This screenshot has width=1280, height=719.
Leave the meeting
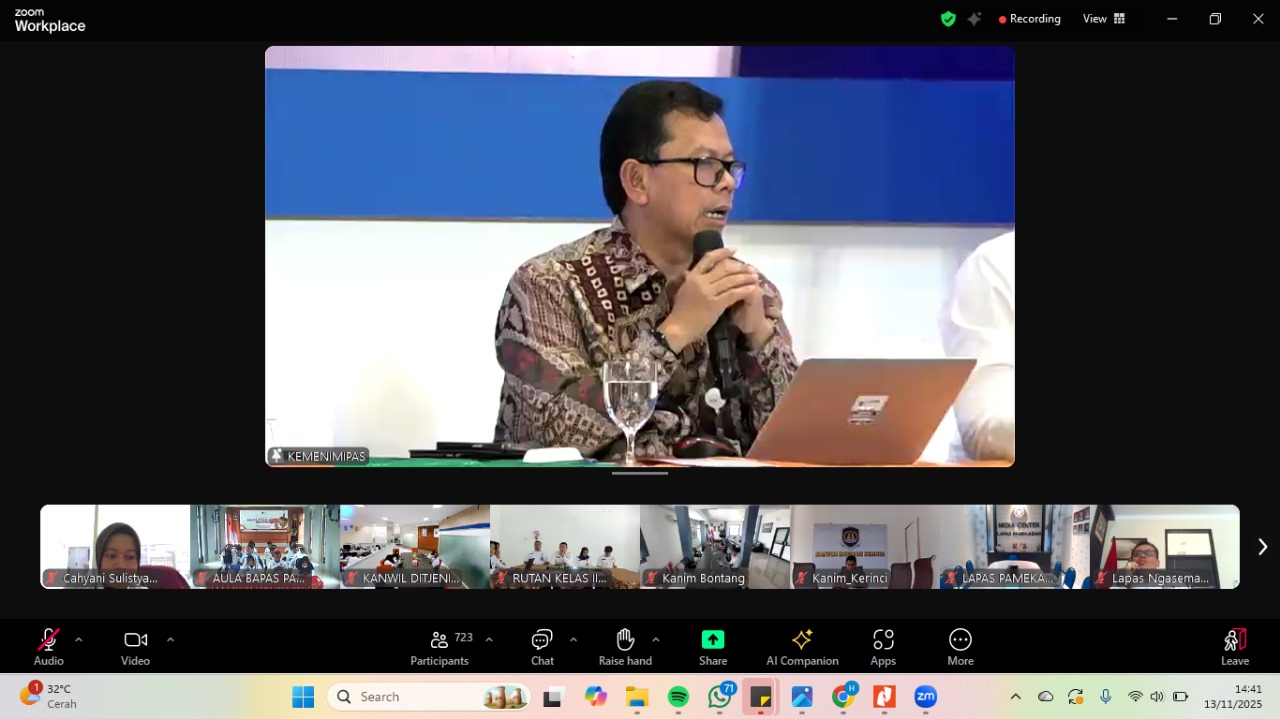tap(1235, 646)
